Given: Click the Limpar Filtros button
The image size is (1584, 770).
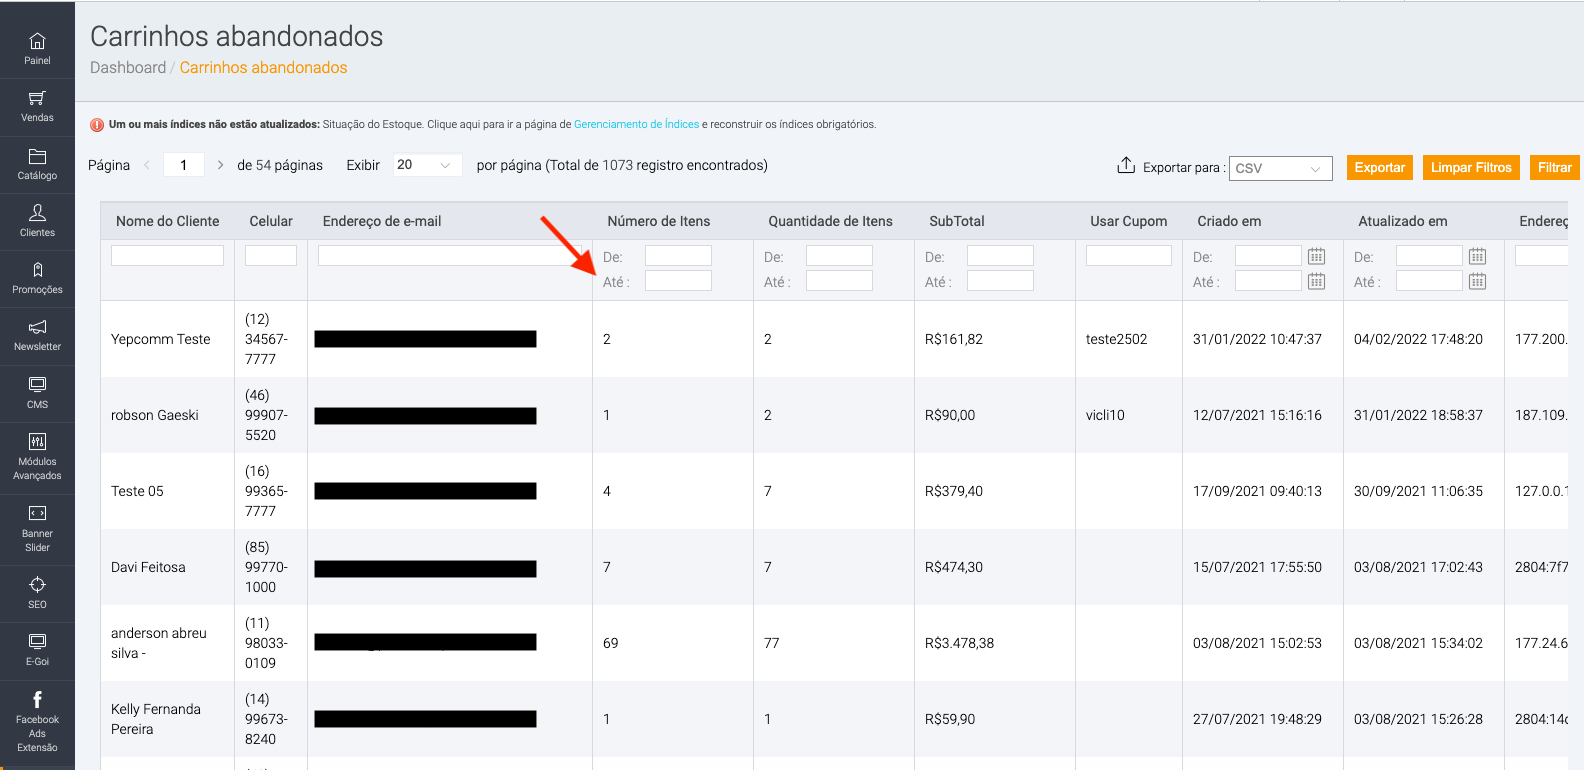Looking at the screenshot, I should pyautogui.click(x=1471, y=167).
